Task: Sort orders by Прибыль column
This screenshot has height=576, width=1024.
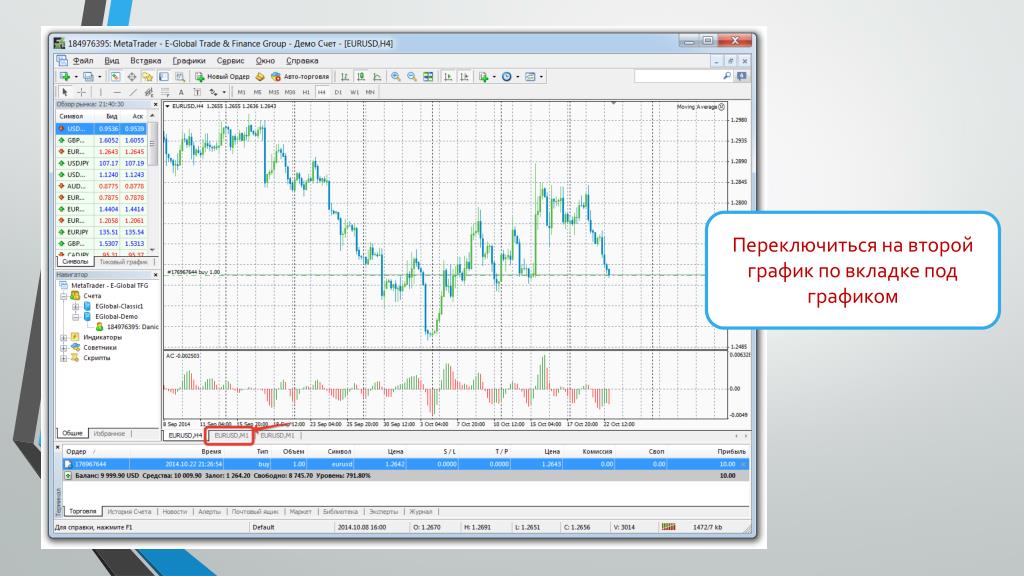Action: pyautogui.click(x=731, y=452)
